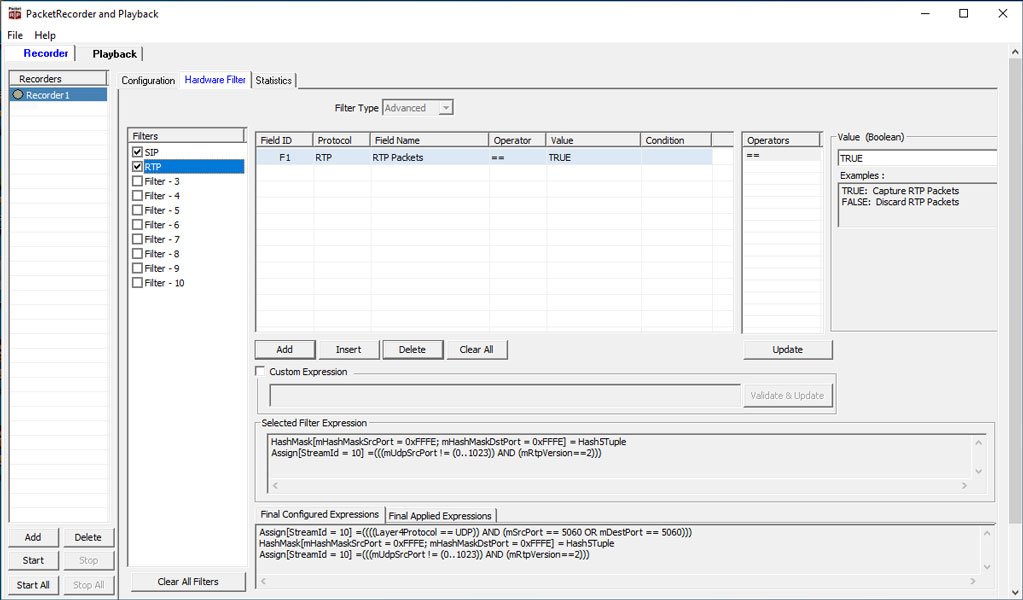
Task: Enable the Filter - 3 checkbox
Action: point(137,181)
